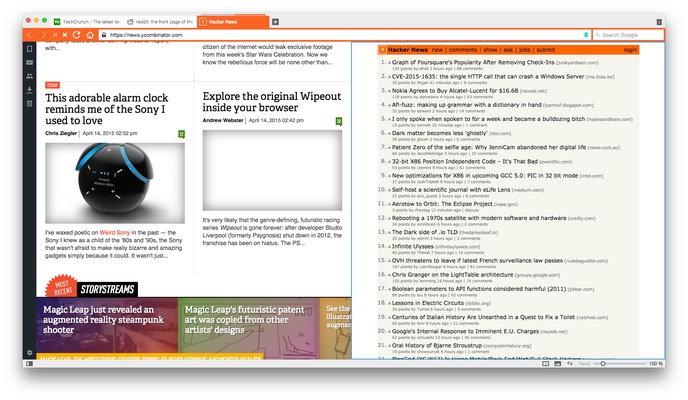Open page actions in status bar
688x400 pixels.
click(x=570, y=364)
